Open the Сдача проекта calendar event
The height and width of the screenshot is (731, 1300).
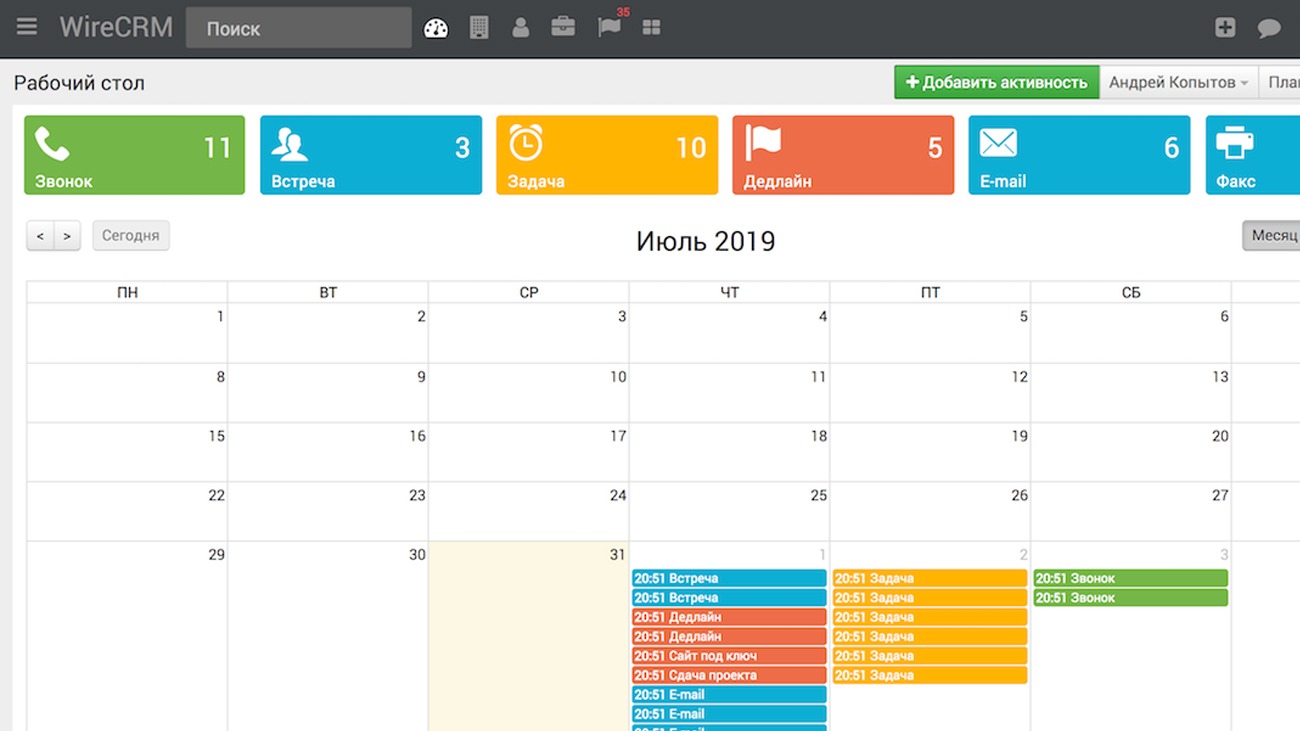(x=729, y=675)
